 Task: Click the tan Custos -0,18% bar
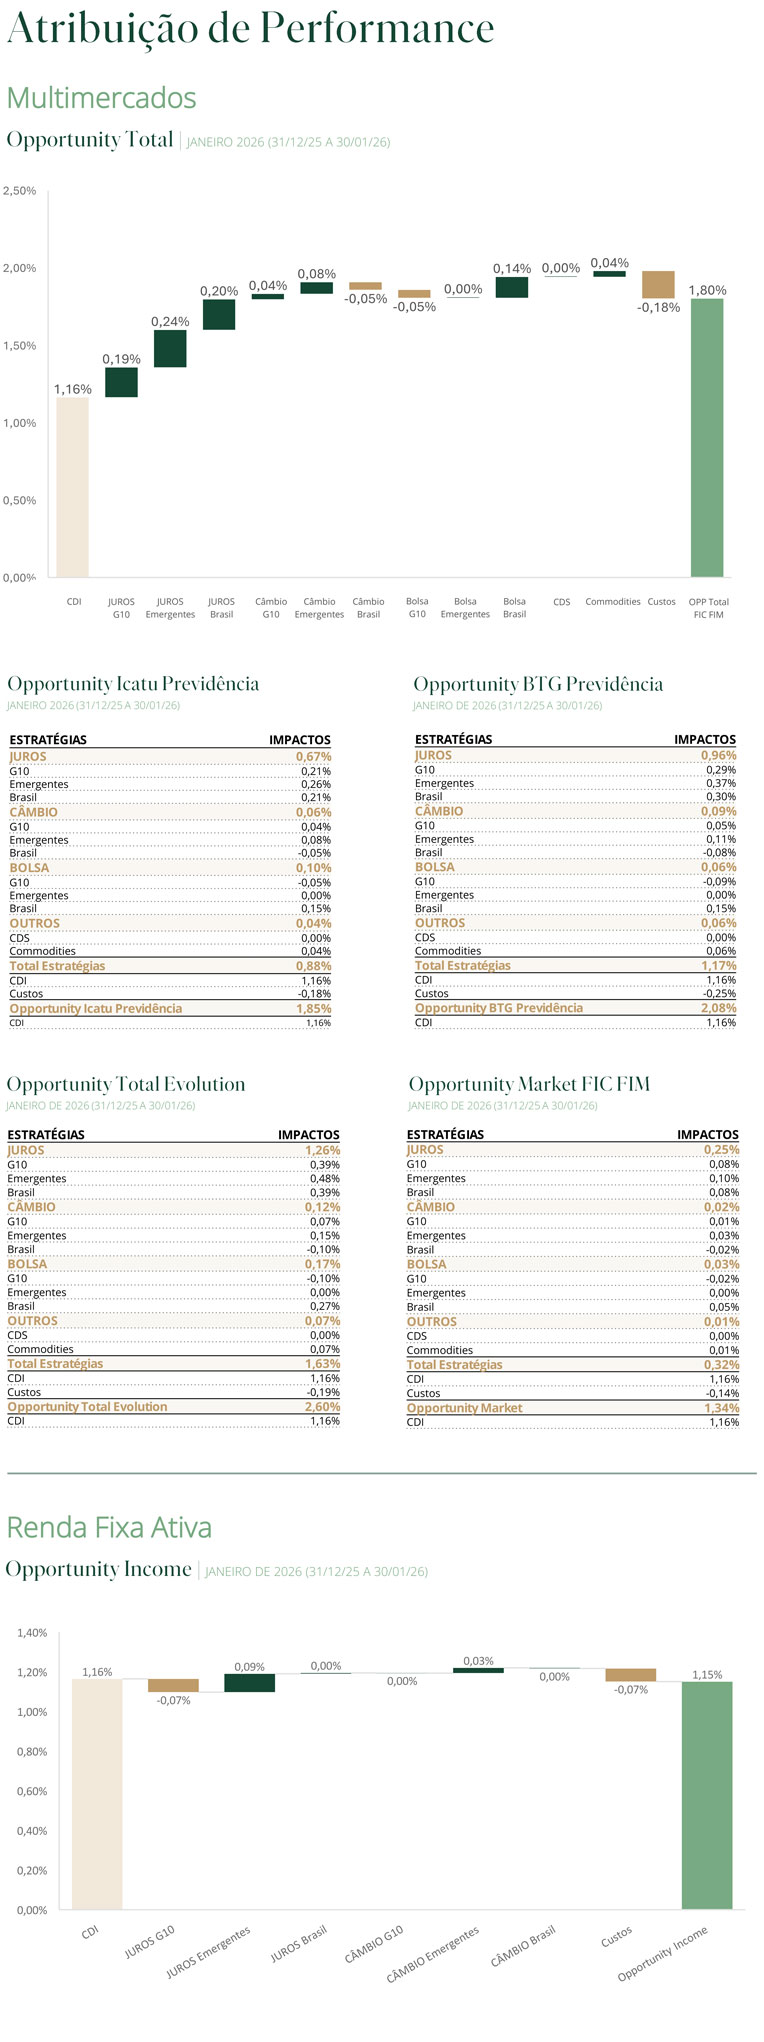pyautogui.click(x=658, y=285)
